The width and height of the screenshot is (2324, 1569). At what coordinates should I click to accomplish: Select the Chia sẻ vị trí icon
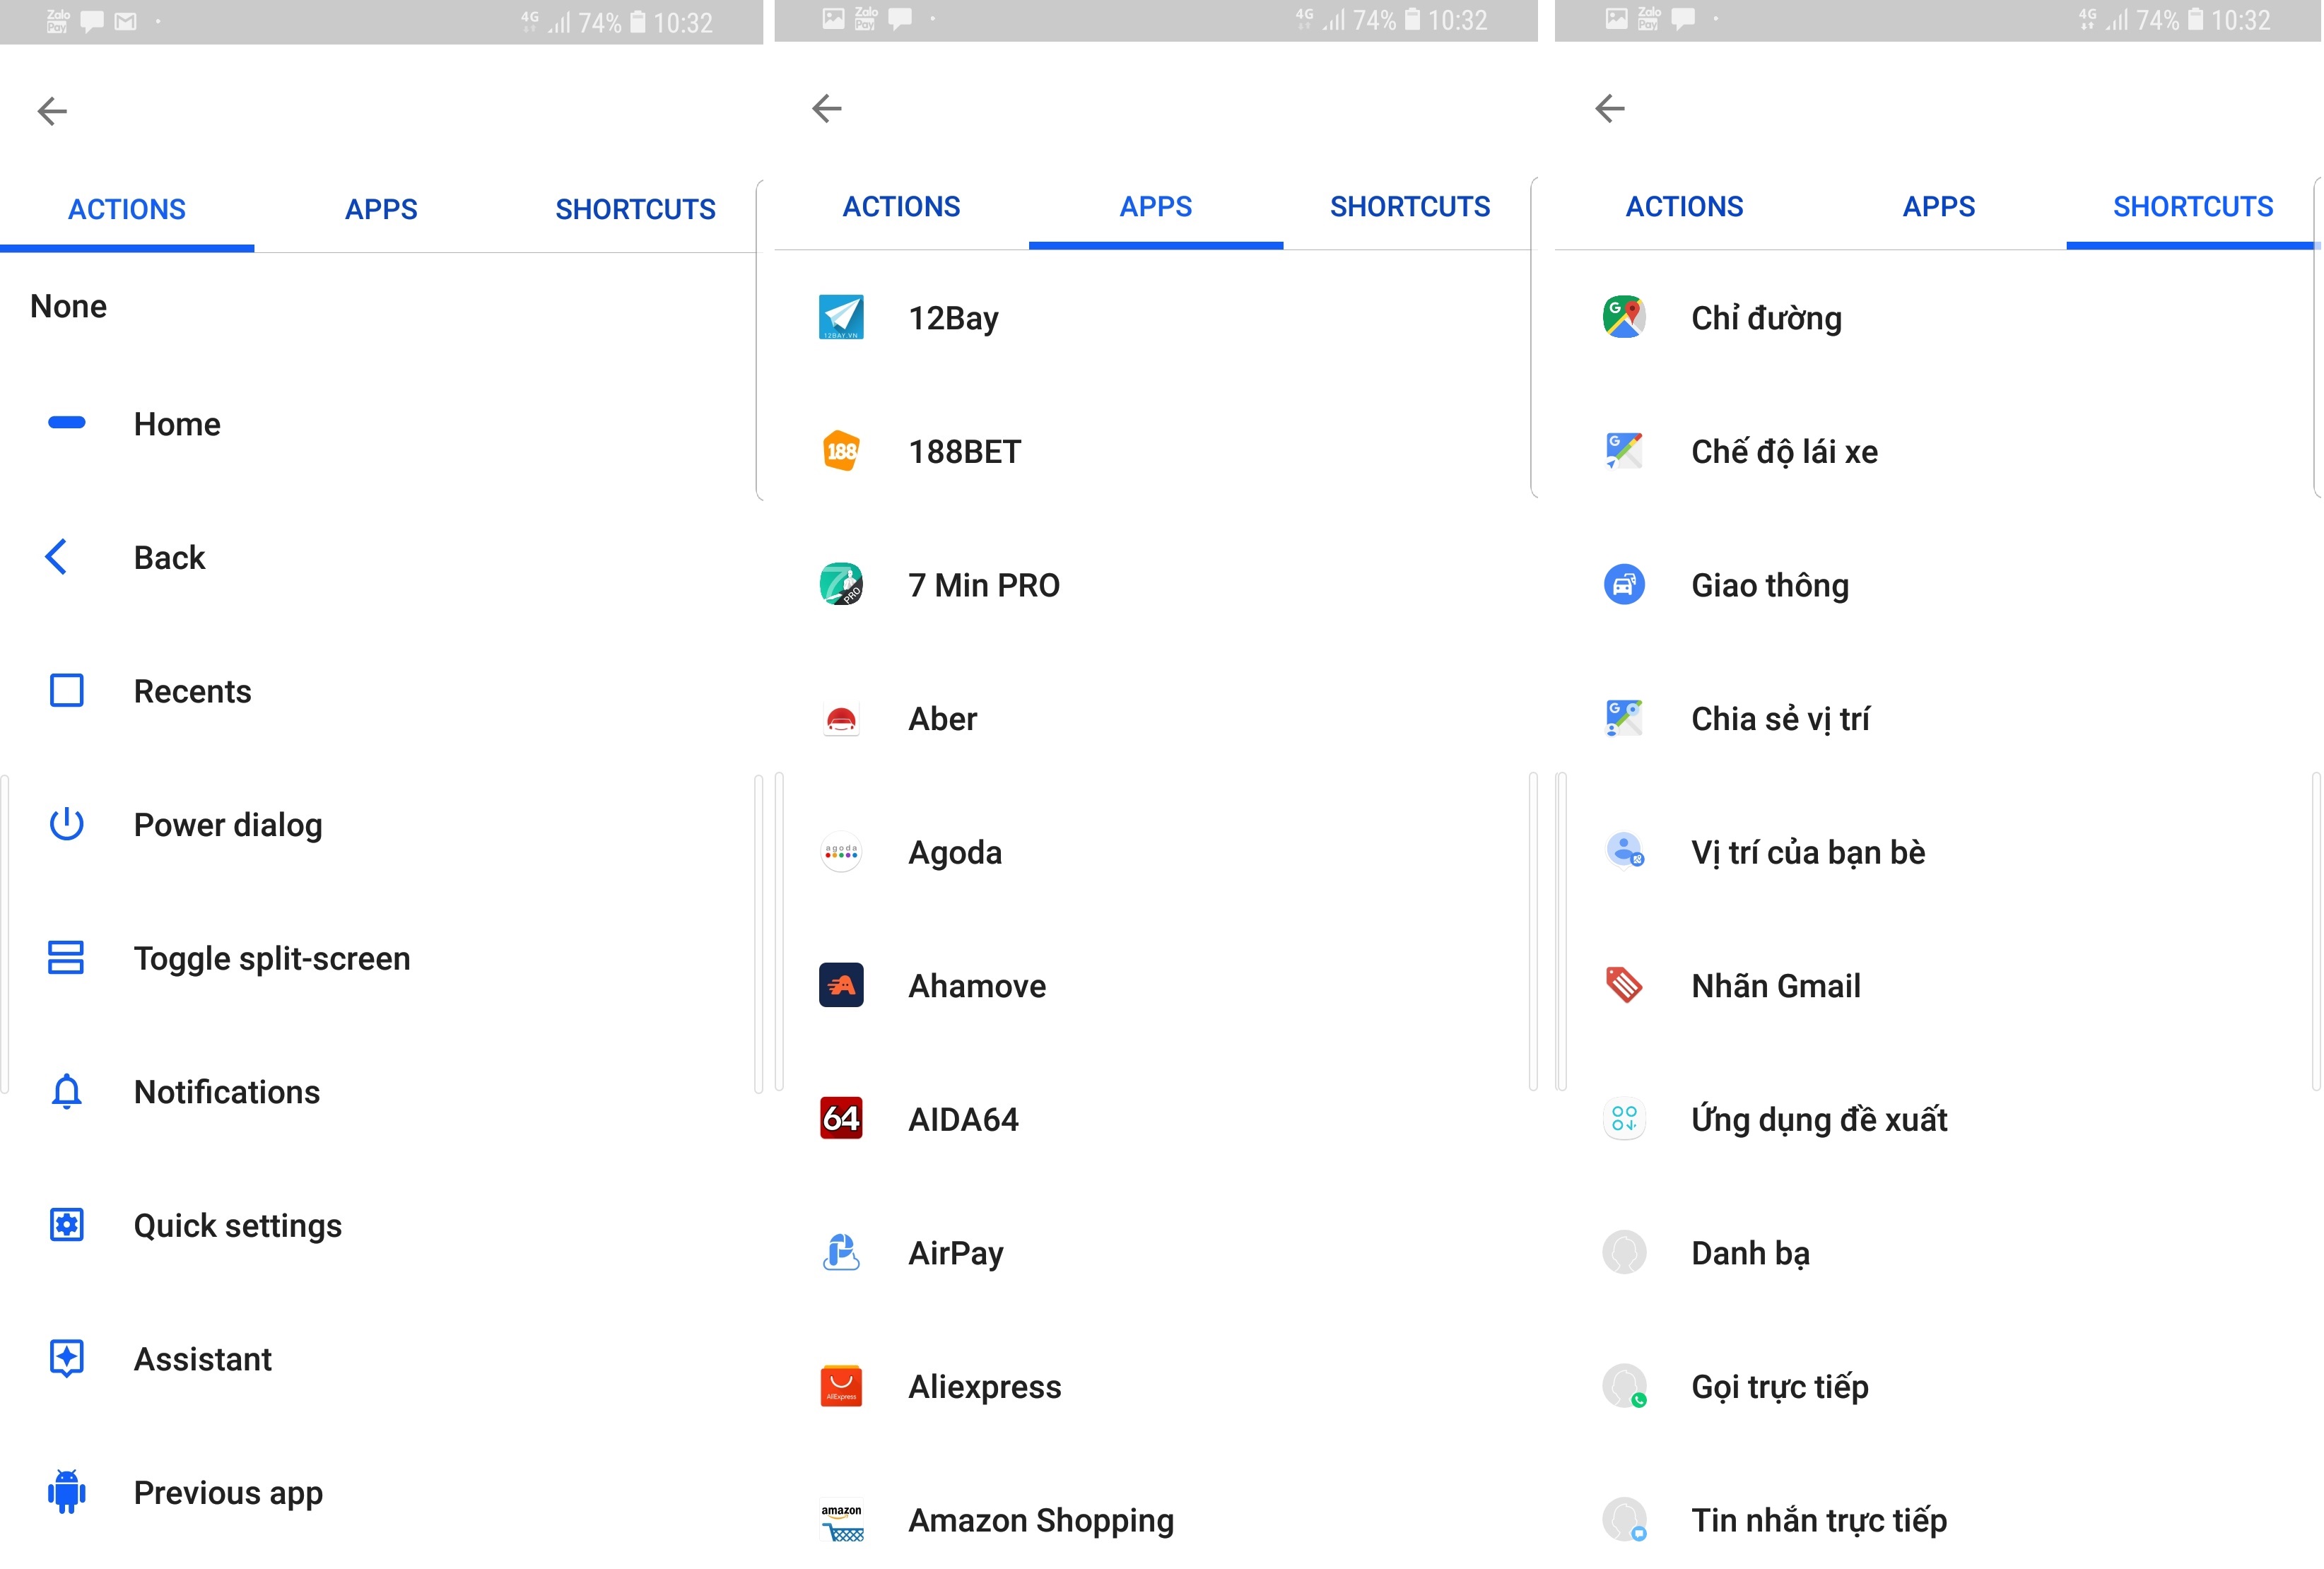pos(1624,718)
